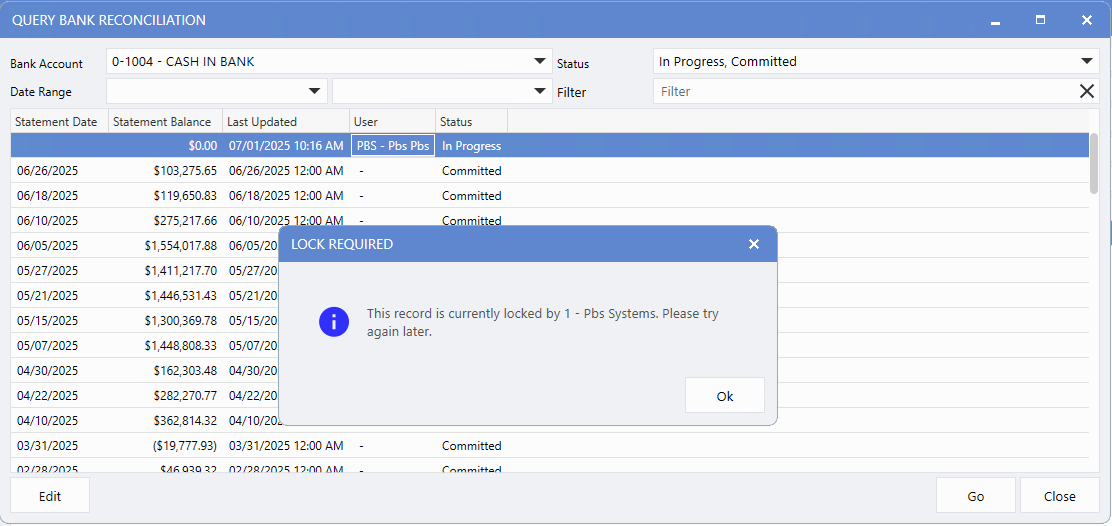Expand the Status dropdown list
1112x526 pixels.
click(x=1087, y=61)
